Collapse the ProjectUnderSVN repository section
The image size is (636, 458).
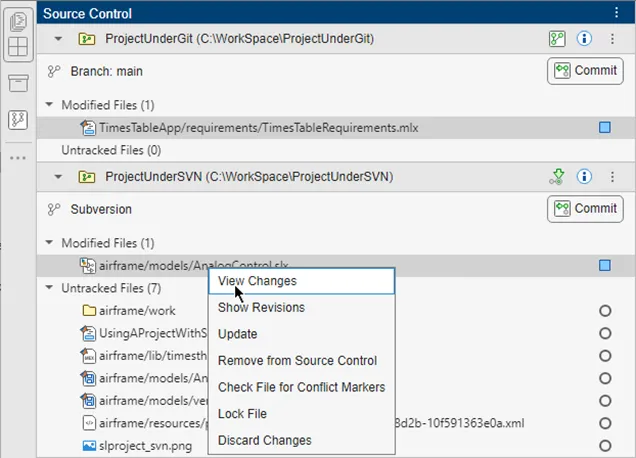[x=58, y=177]
